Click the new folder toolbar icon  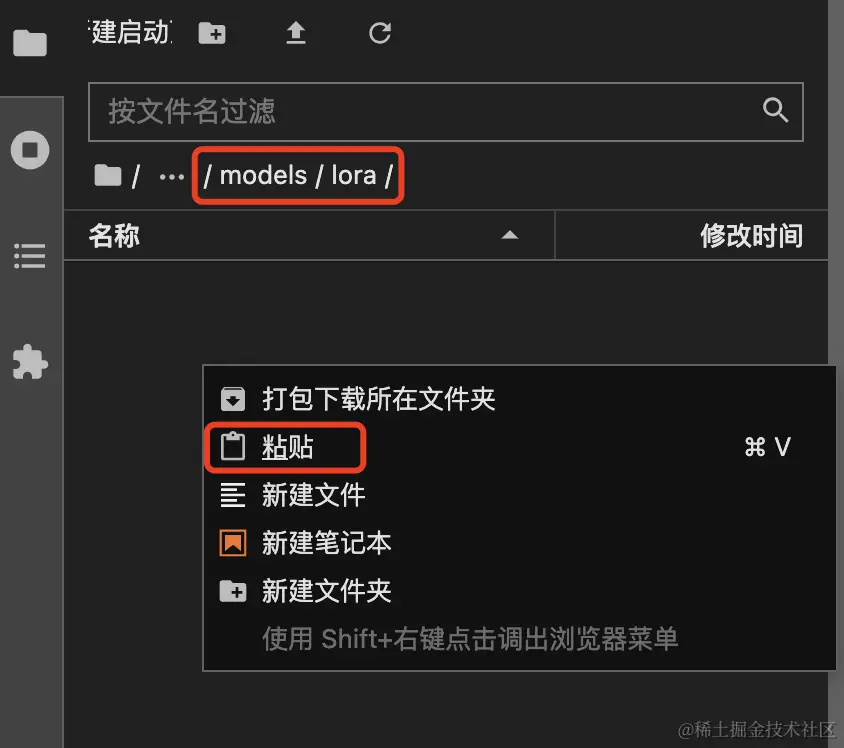click(212, 33)
